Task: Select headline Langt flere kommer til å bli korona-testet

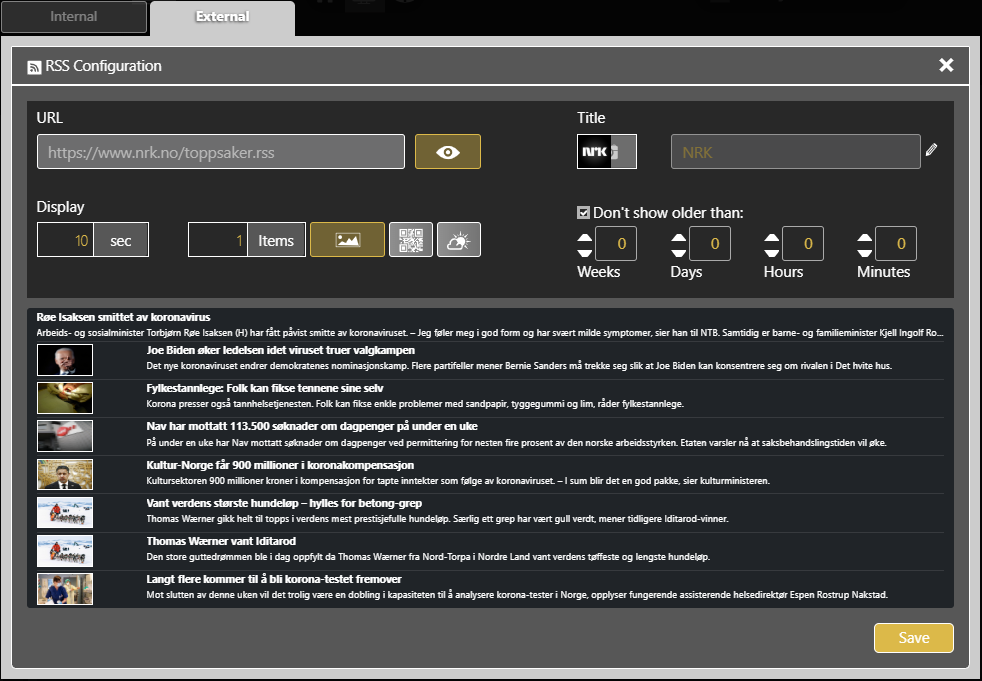Action: pos(274,580)
